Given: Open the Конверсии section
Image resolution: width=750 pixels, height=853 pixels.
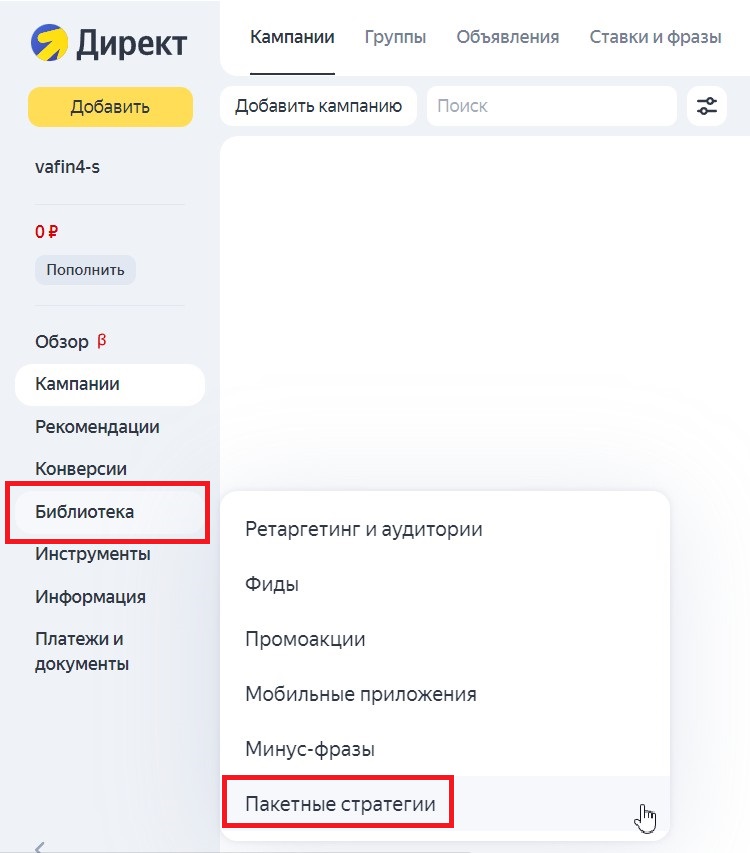Looking at the screenshot, I should pyautogui.click(x=81, y=469).
